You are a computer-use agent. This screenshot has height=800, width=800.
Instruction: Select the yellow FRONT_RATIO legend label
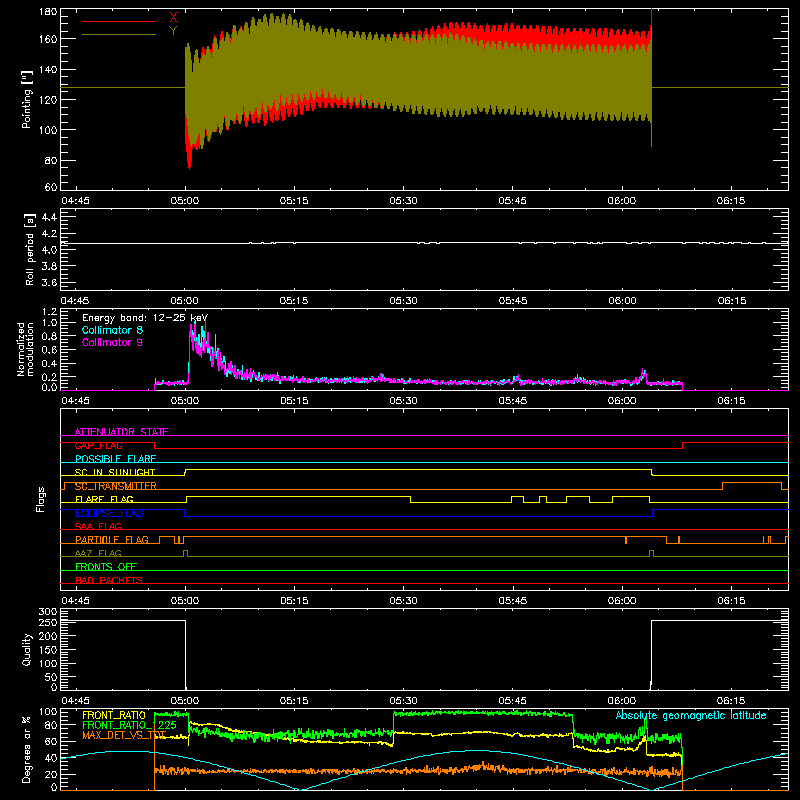click(114, 715)
